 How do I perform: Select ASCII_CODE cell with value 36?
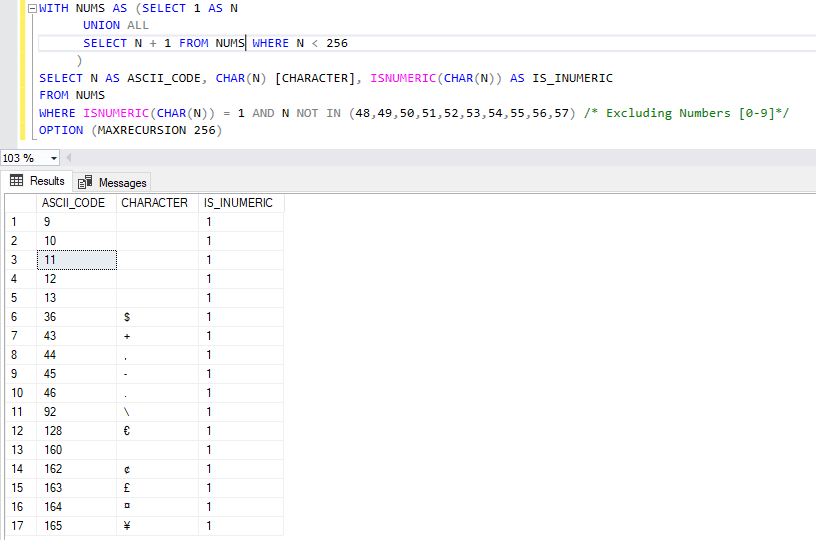[x=76, y=317]
